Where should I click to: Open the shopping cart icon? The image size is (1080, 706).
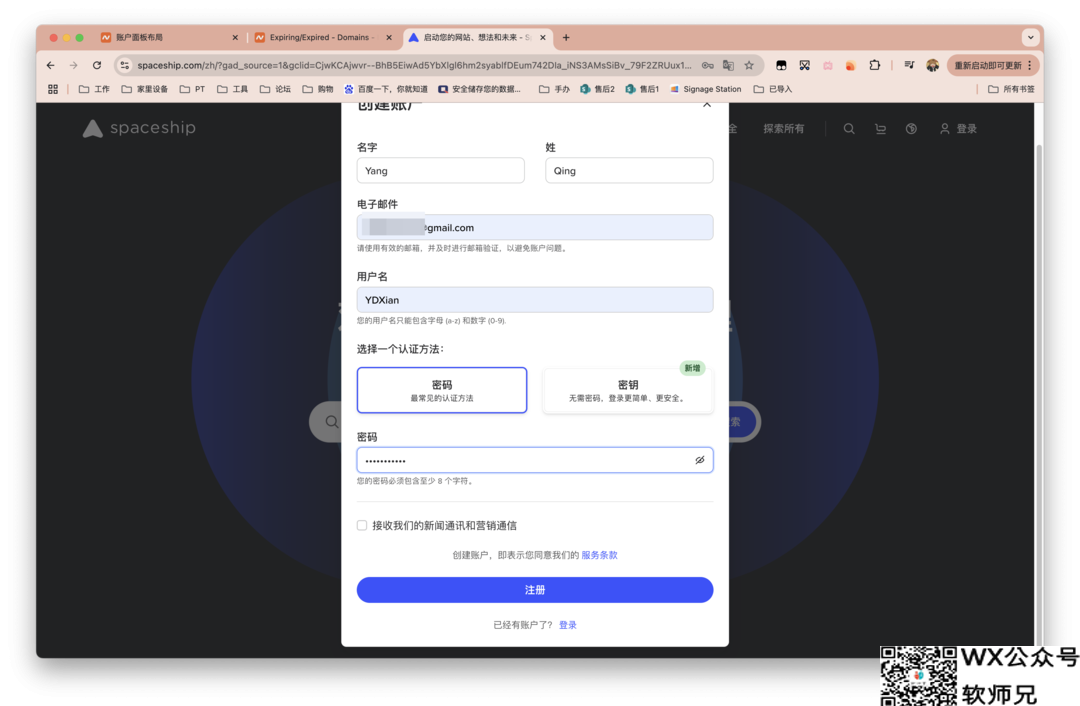pos(880,129)
